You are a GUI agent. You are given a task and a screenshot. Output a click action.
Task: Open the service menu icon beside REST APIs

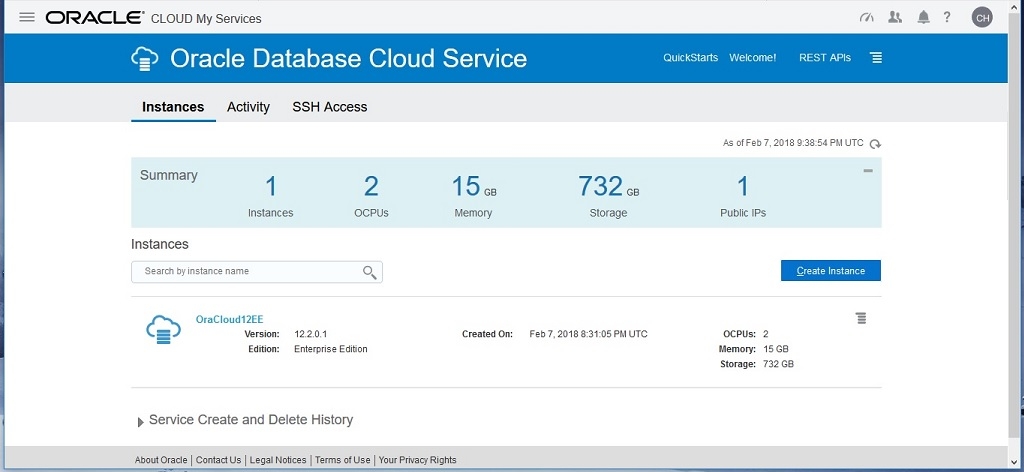(x=876, y=57)
